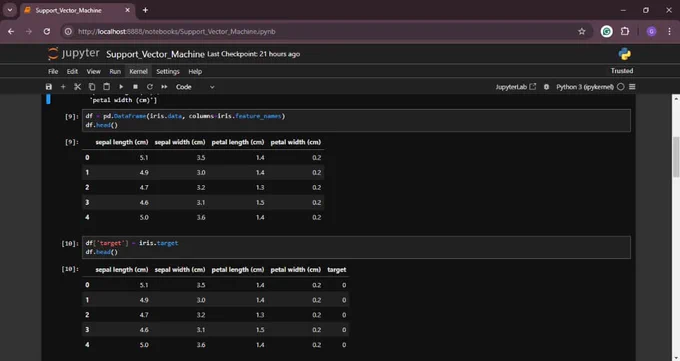Screen dimensions: 680x361
Task: Paste cell from clipboard
Action: click(106, 87)
